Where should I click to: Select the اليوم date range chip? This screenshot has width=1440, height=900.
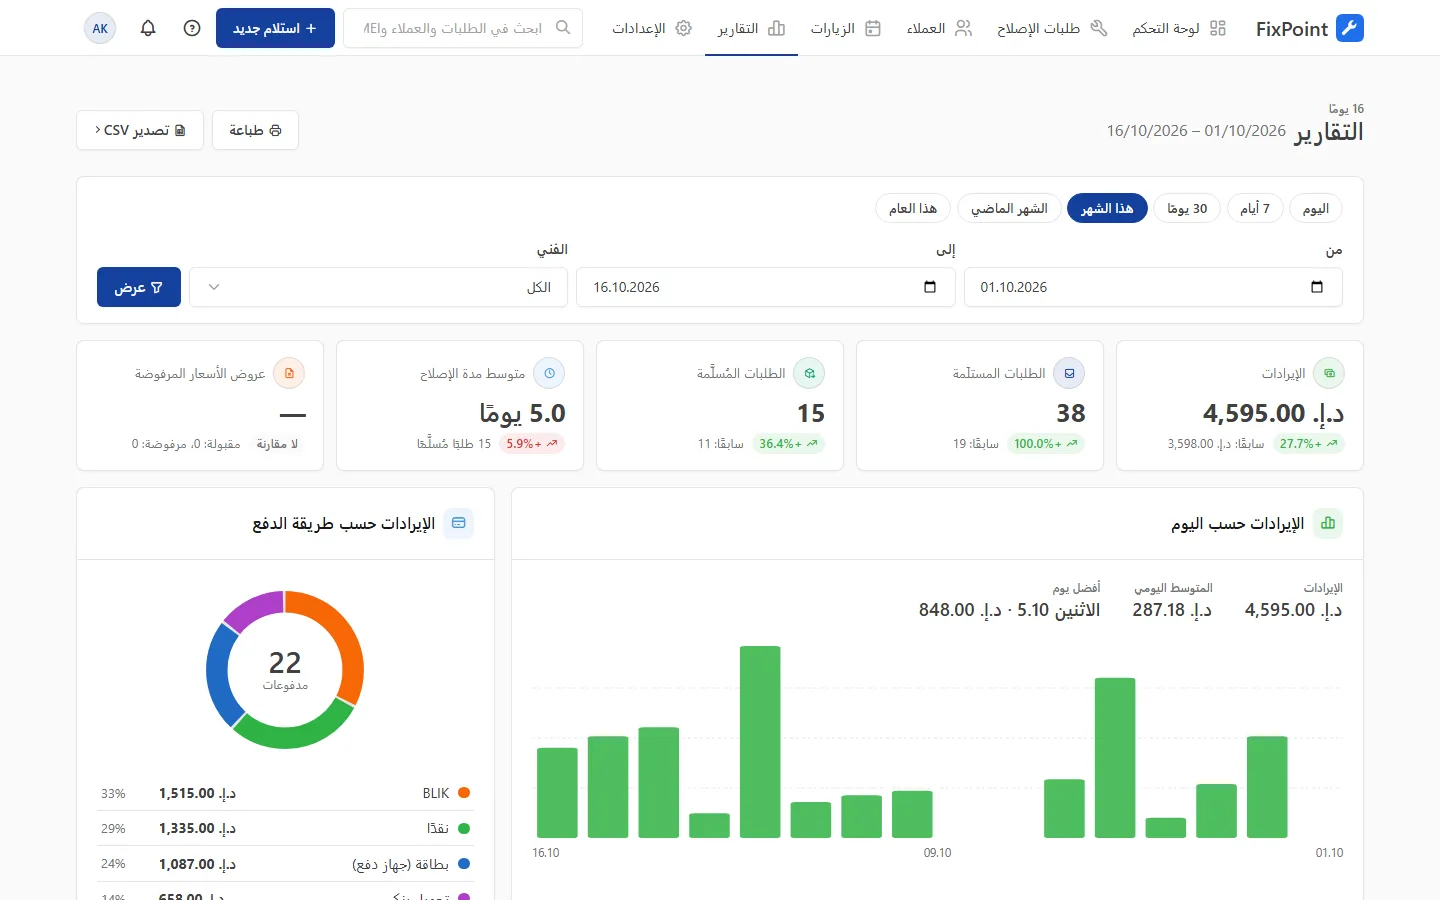point(1316,208)
